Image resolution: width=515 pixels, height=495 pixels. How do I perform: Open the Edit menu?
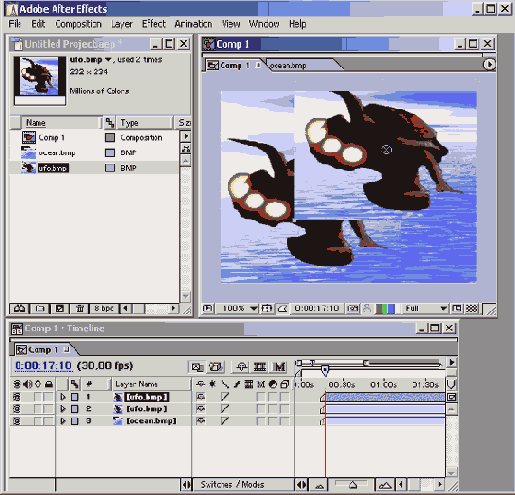pyautogui.click(x=38, y=24)
